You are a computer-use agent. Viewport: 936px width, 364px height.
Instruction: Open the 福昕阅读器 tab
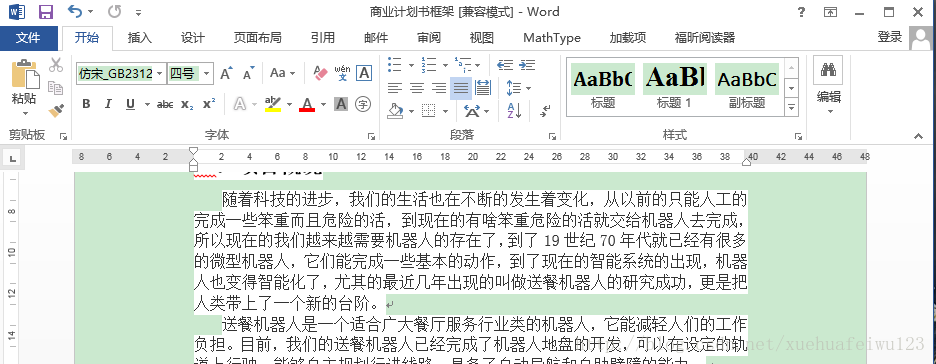pos(705,38)
